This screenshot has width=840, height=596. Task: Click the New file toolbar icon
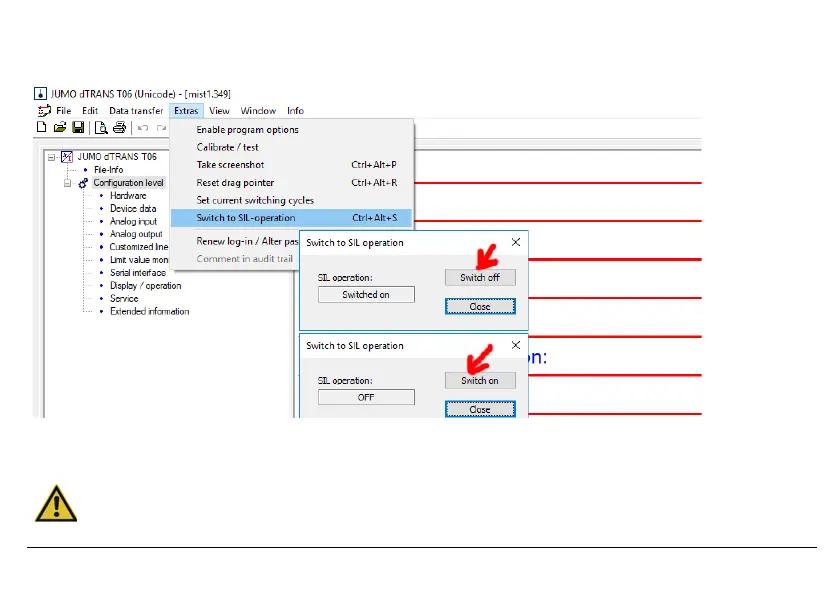41,127
